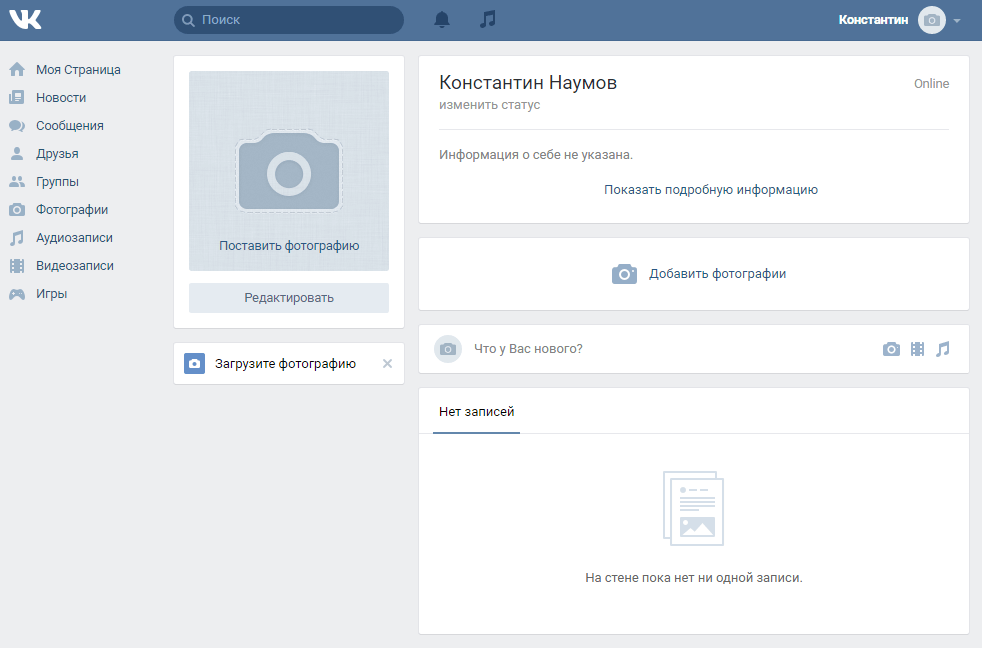Open Друзья in the left menu
Viewport: 982px width, 648px height.
(x=57, y=154)
